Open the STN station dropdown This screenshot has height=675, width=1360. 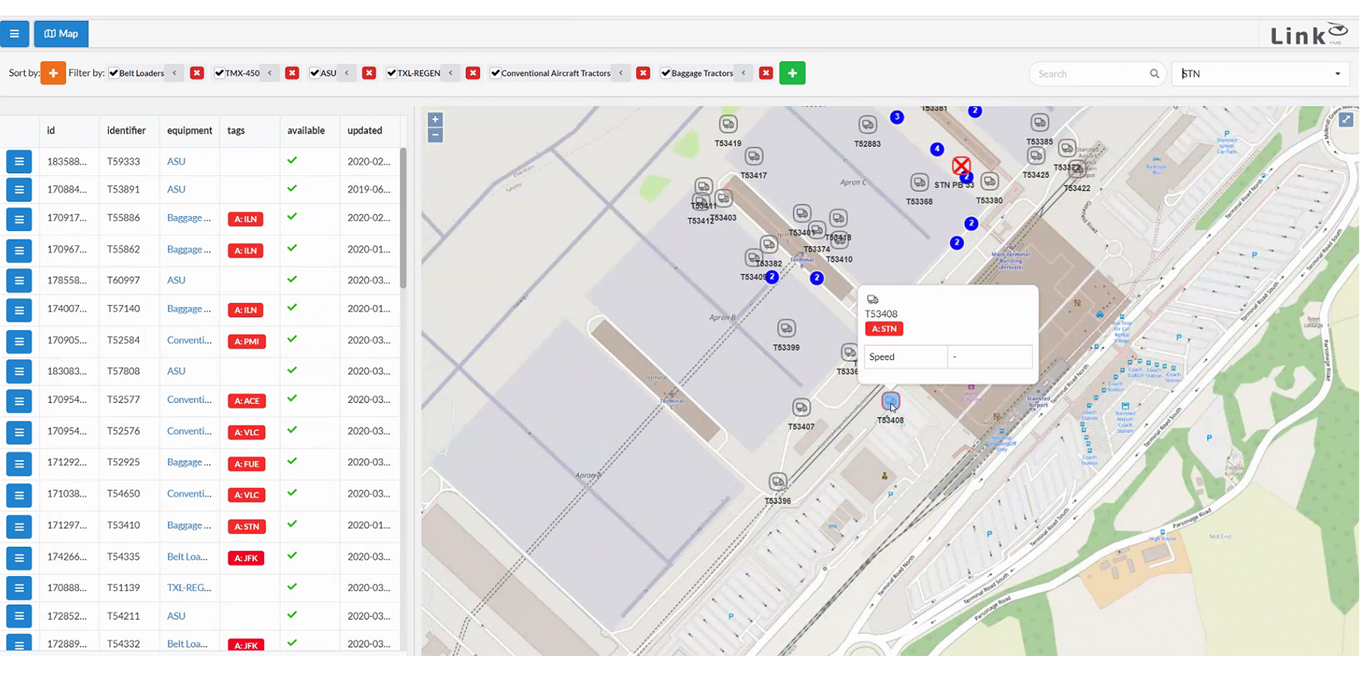(x=1260, y=73)
